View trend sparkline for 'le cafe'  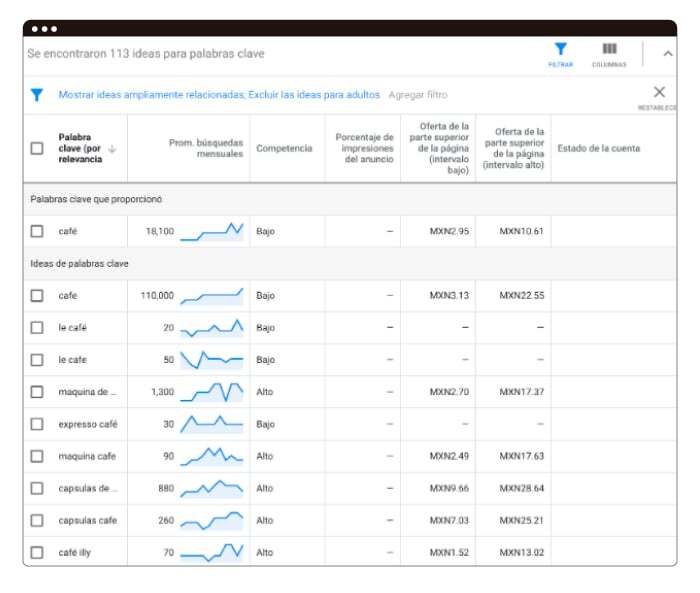coord(212,360)
